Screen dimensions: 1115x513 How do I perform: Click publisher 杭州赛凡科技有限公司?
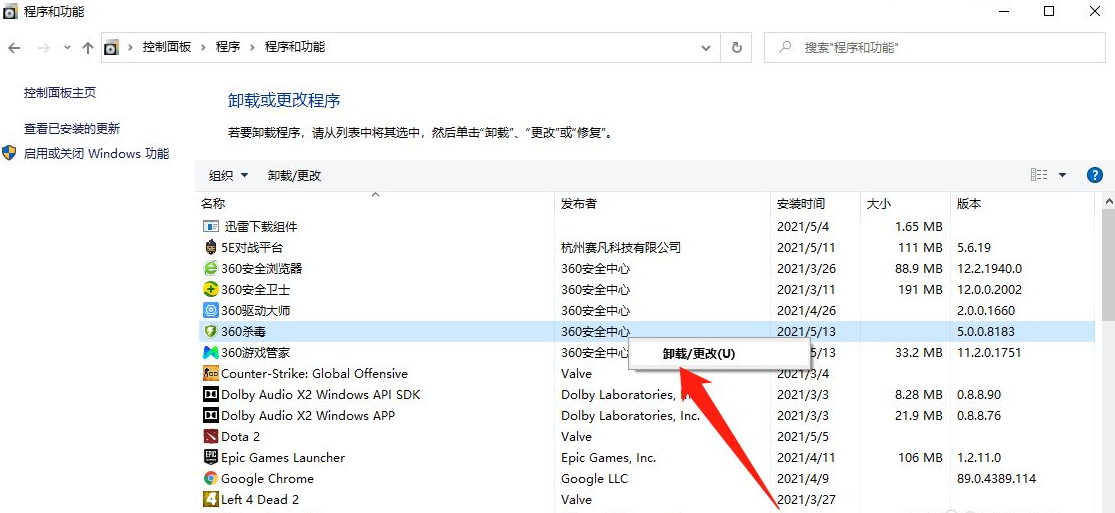[621, 248]
